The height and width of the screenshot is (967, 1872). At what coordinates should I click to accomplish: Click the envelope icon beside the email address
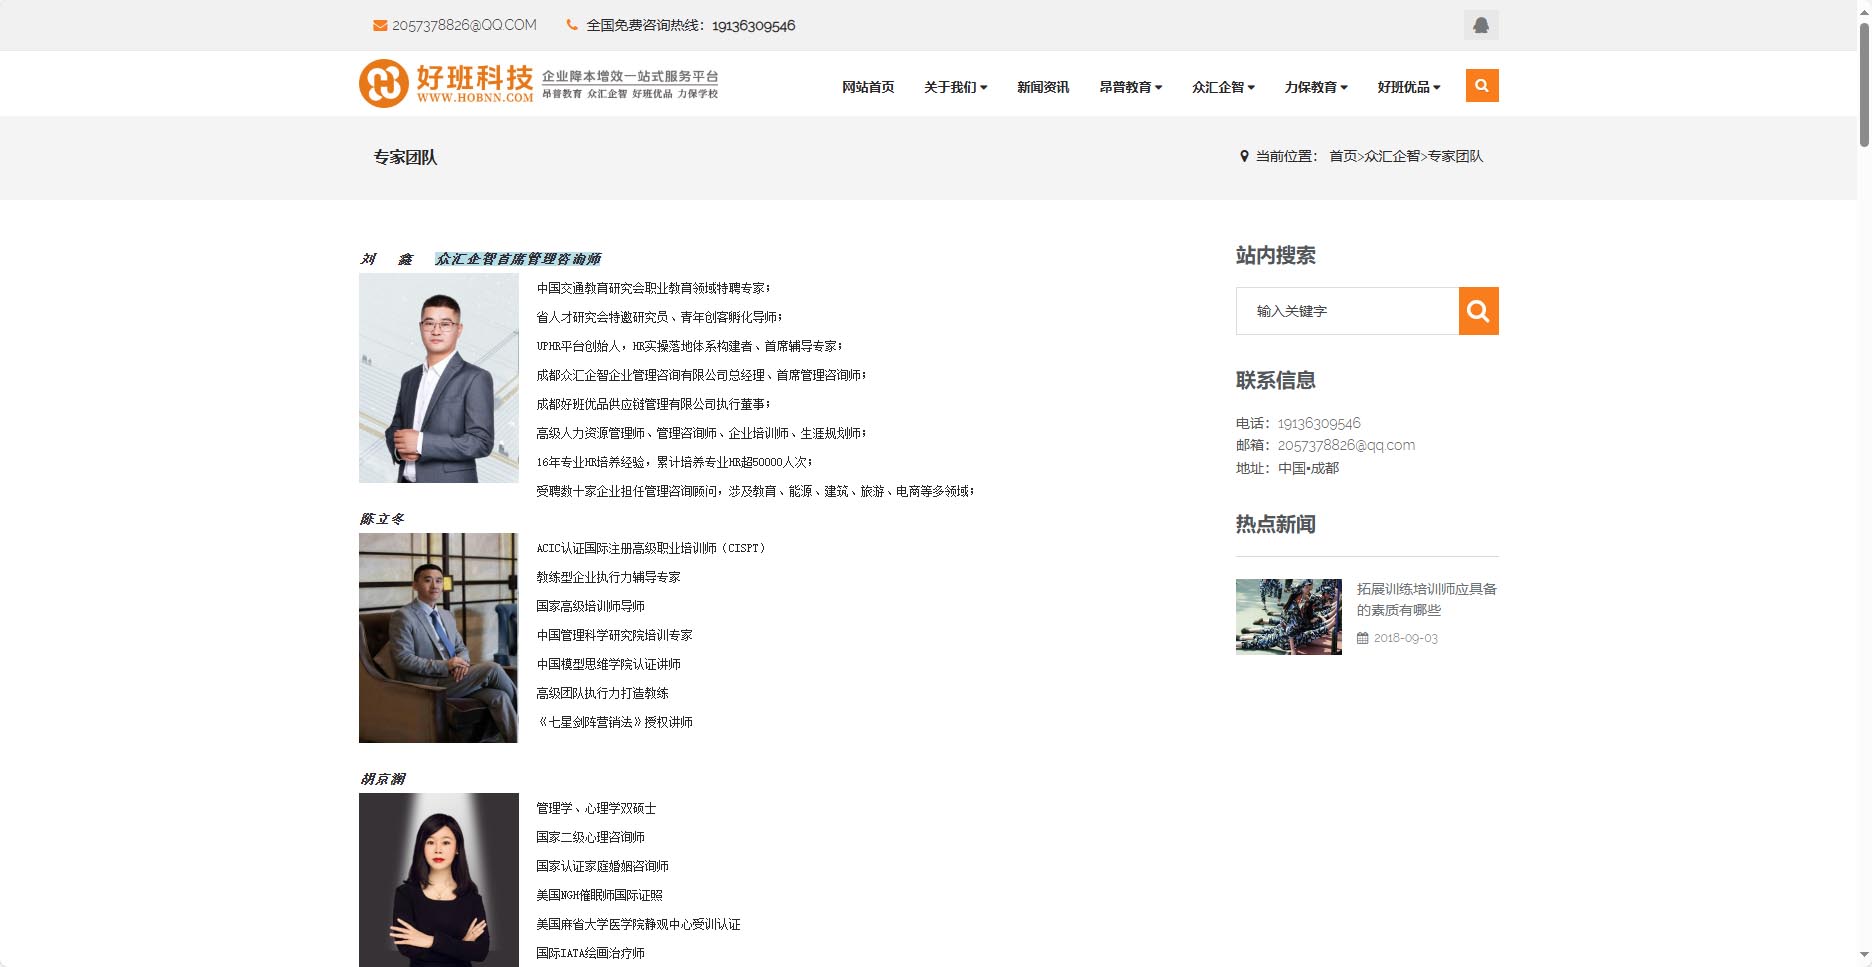pos(380,25)
